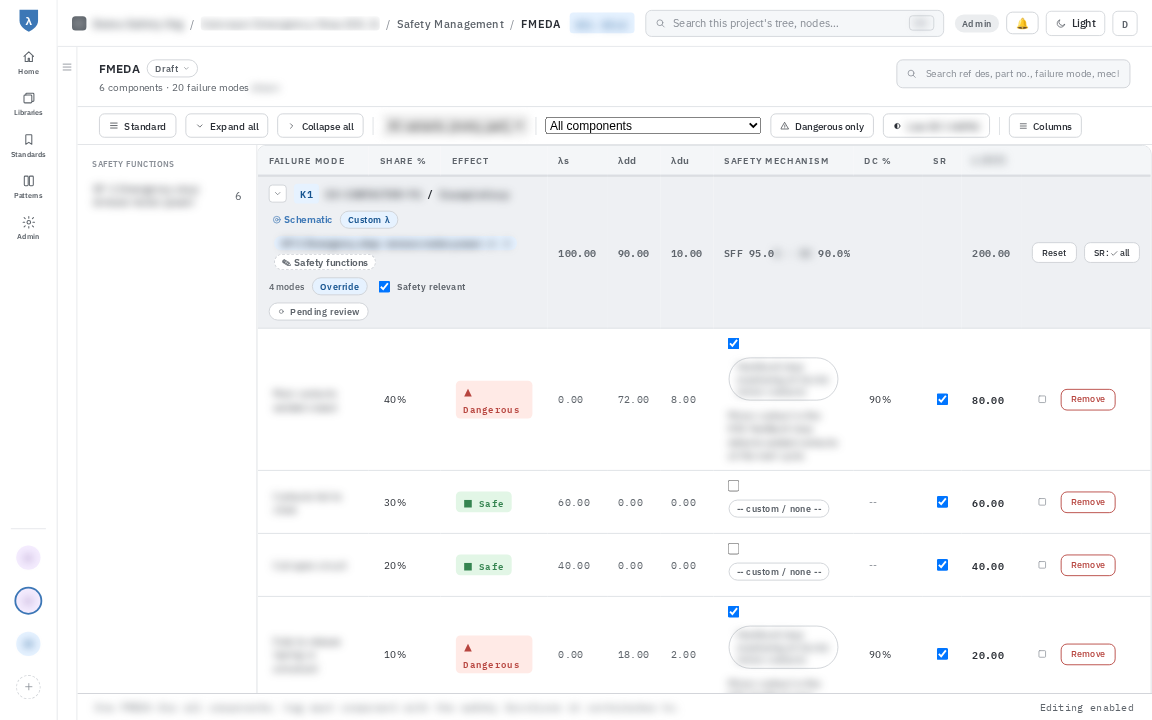
Task: Check safety mechanism box for the 30% mode
Action: tap(733, 486)
